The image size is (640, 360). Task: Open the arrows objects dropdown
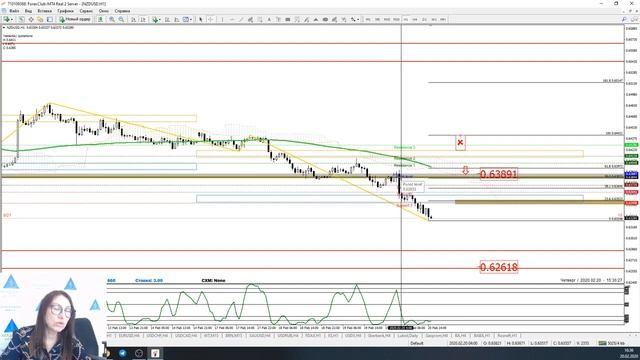355,19
